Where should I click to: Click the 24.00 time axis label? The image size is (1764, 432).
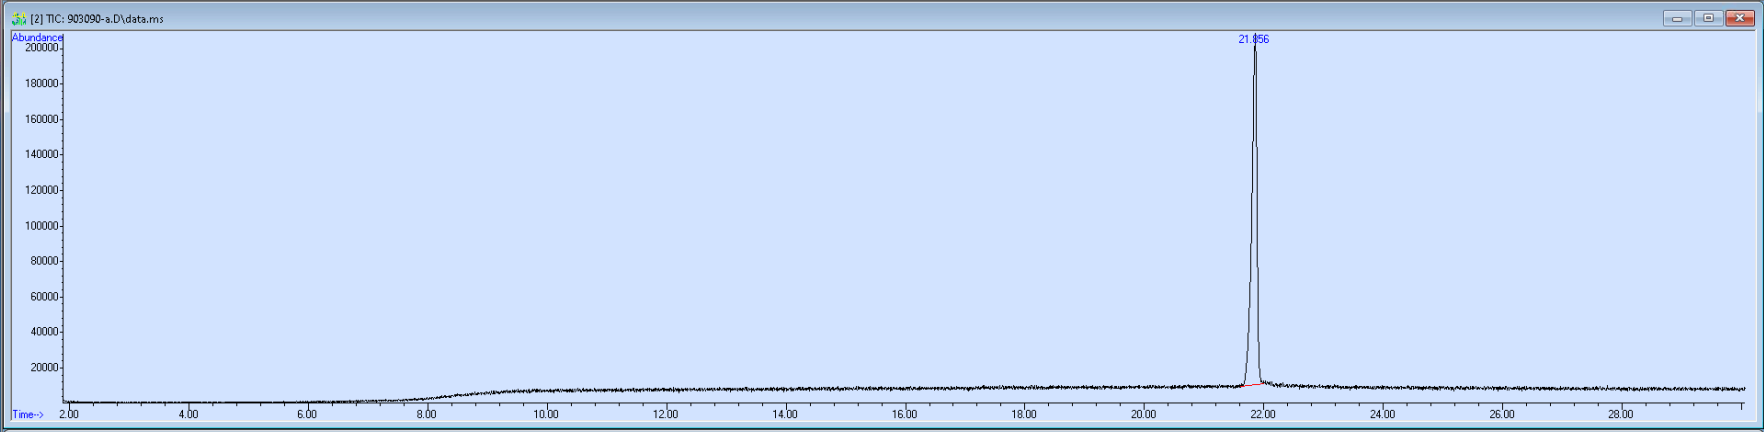[x=1383, y=414]
